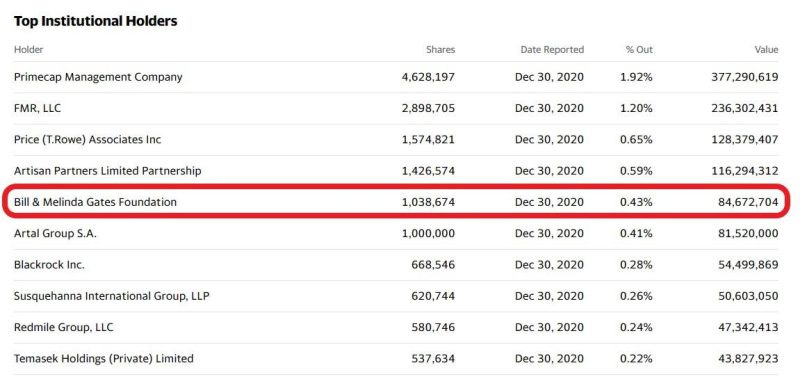800x386 pixels.
Task: Select shares value 620,744
Action: (433, 296)
